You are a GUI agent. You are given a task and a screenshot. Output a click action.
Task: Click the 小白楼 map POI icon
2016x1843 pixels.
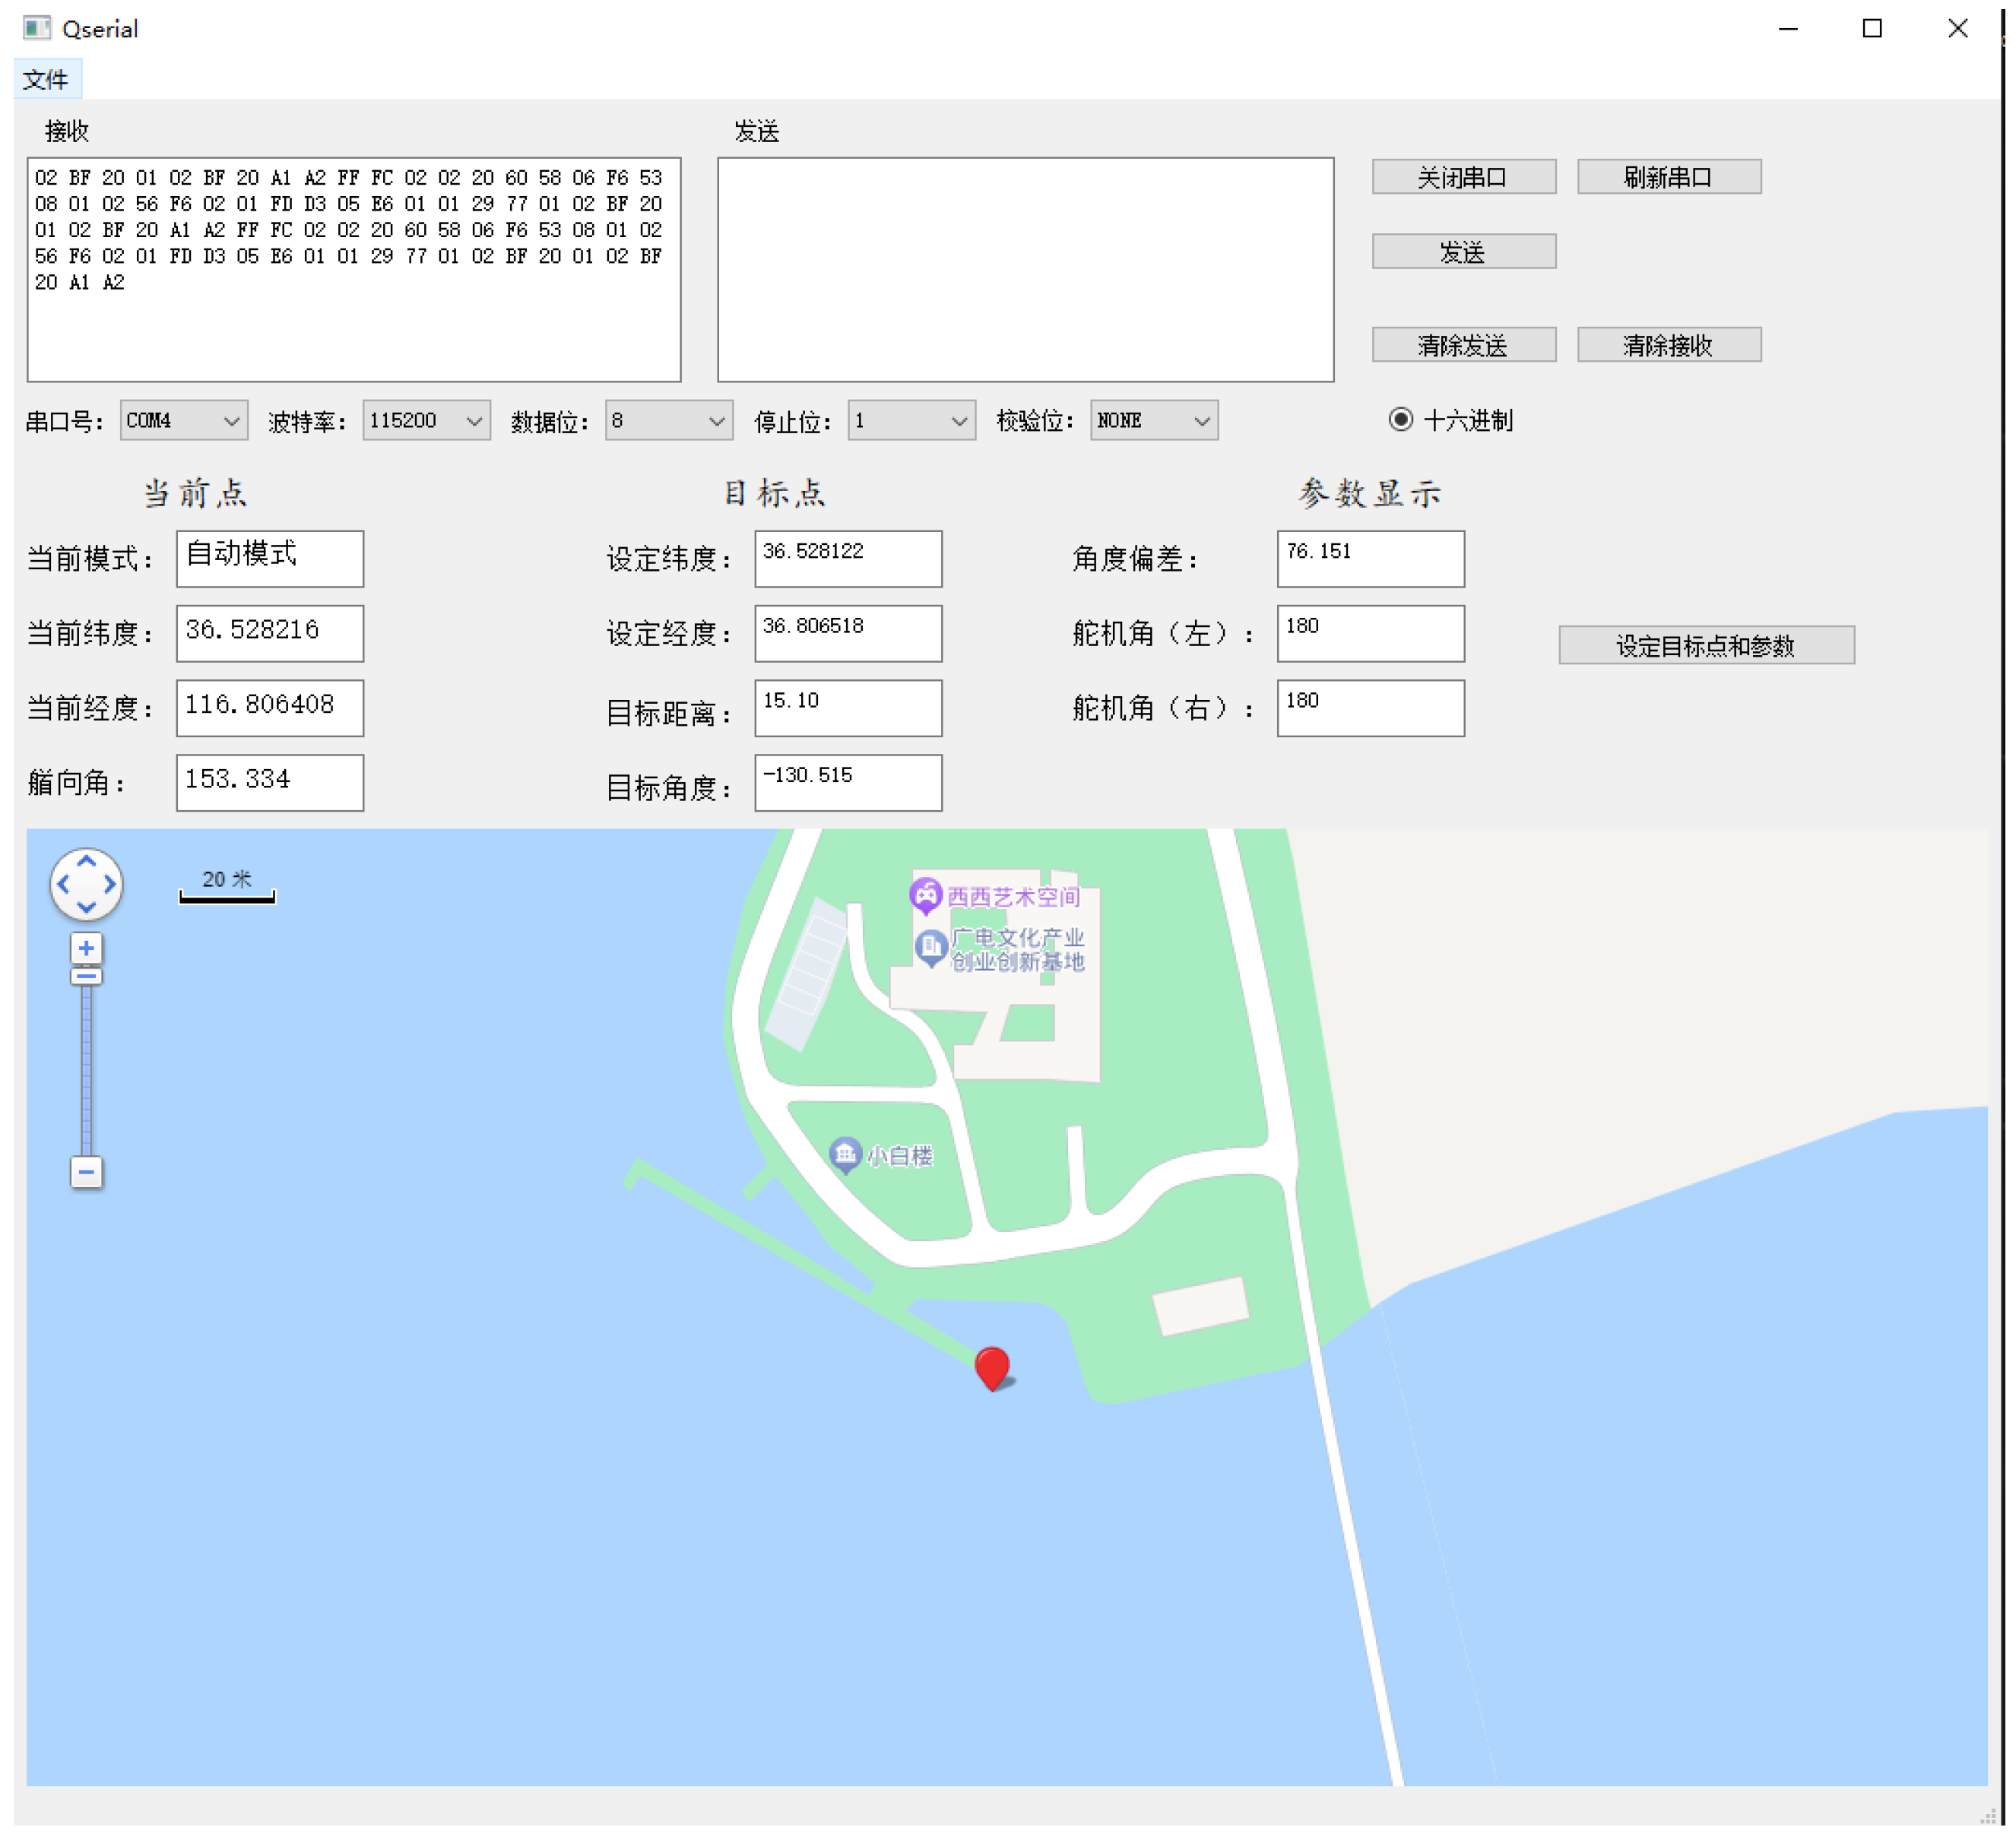point(845,1154)
